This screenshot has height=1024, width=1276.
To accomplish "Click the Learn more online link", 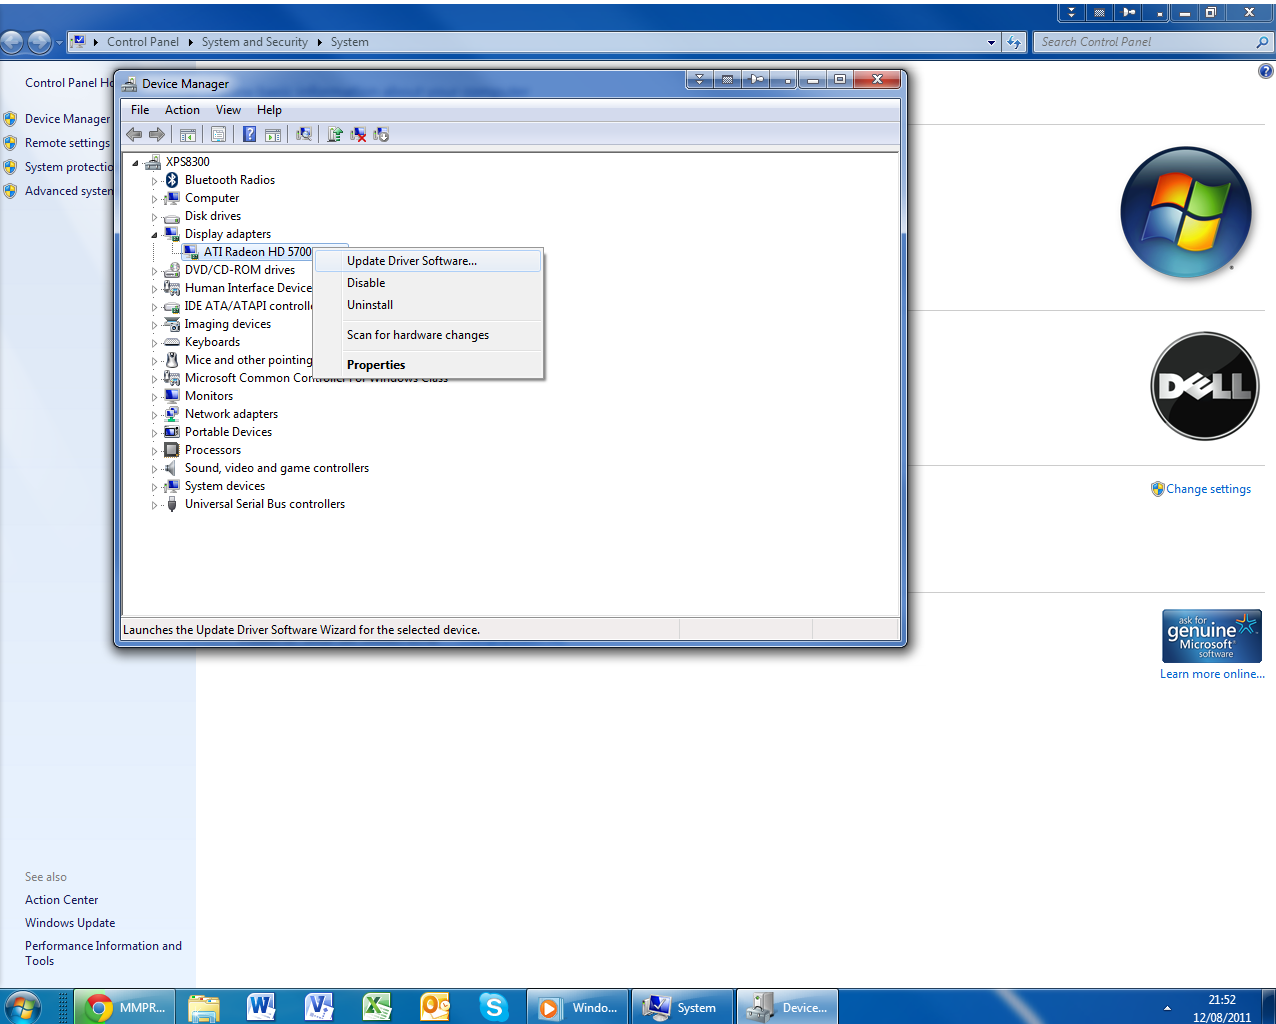I will [1212, 674].
